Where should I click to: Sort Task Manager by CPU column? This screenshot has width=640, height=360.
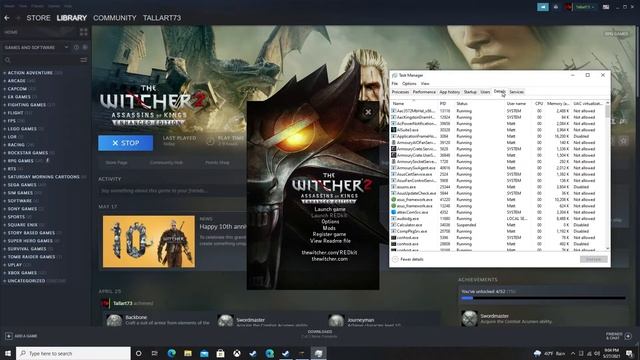(x=539, y=104)
